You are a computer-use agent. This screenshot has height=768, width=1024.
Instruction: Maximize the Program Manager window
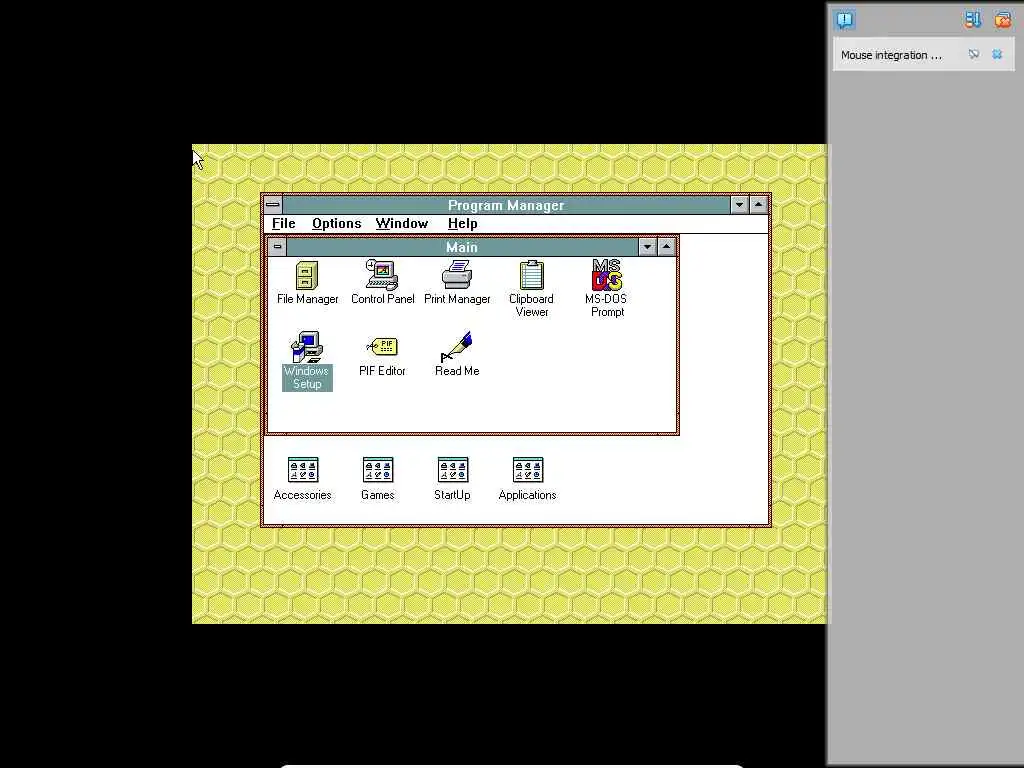(x=758, y=205)
